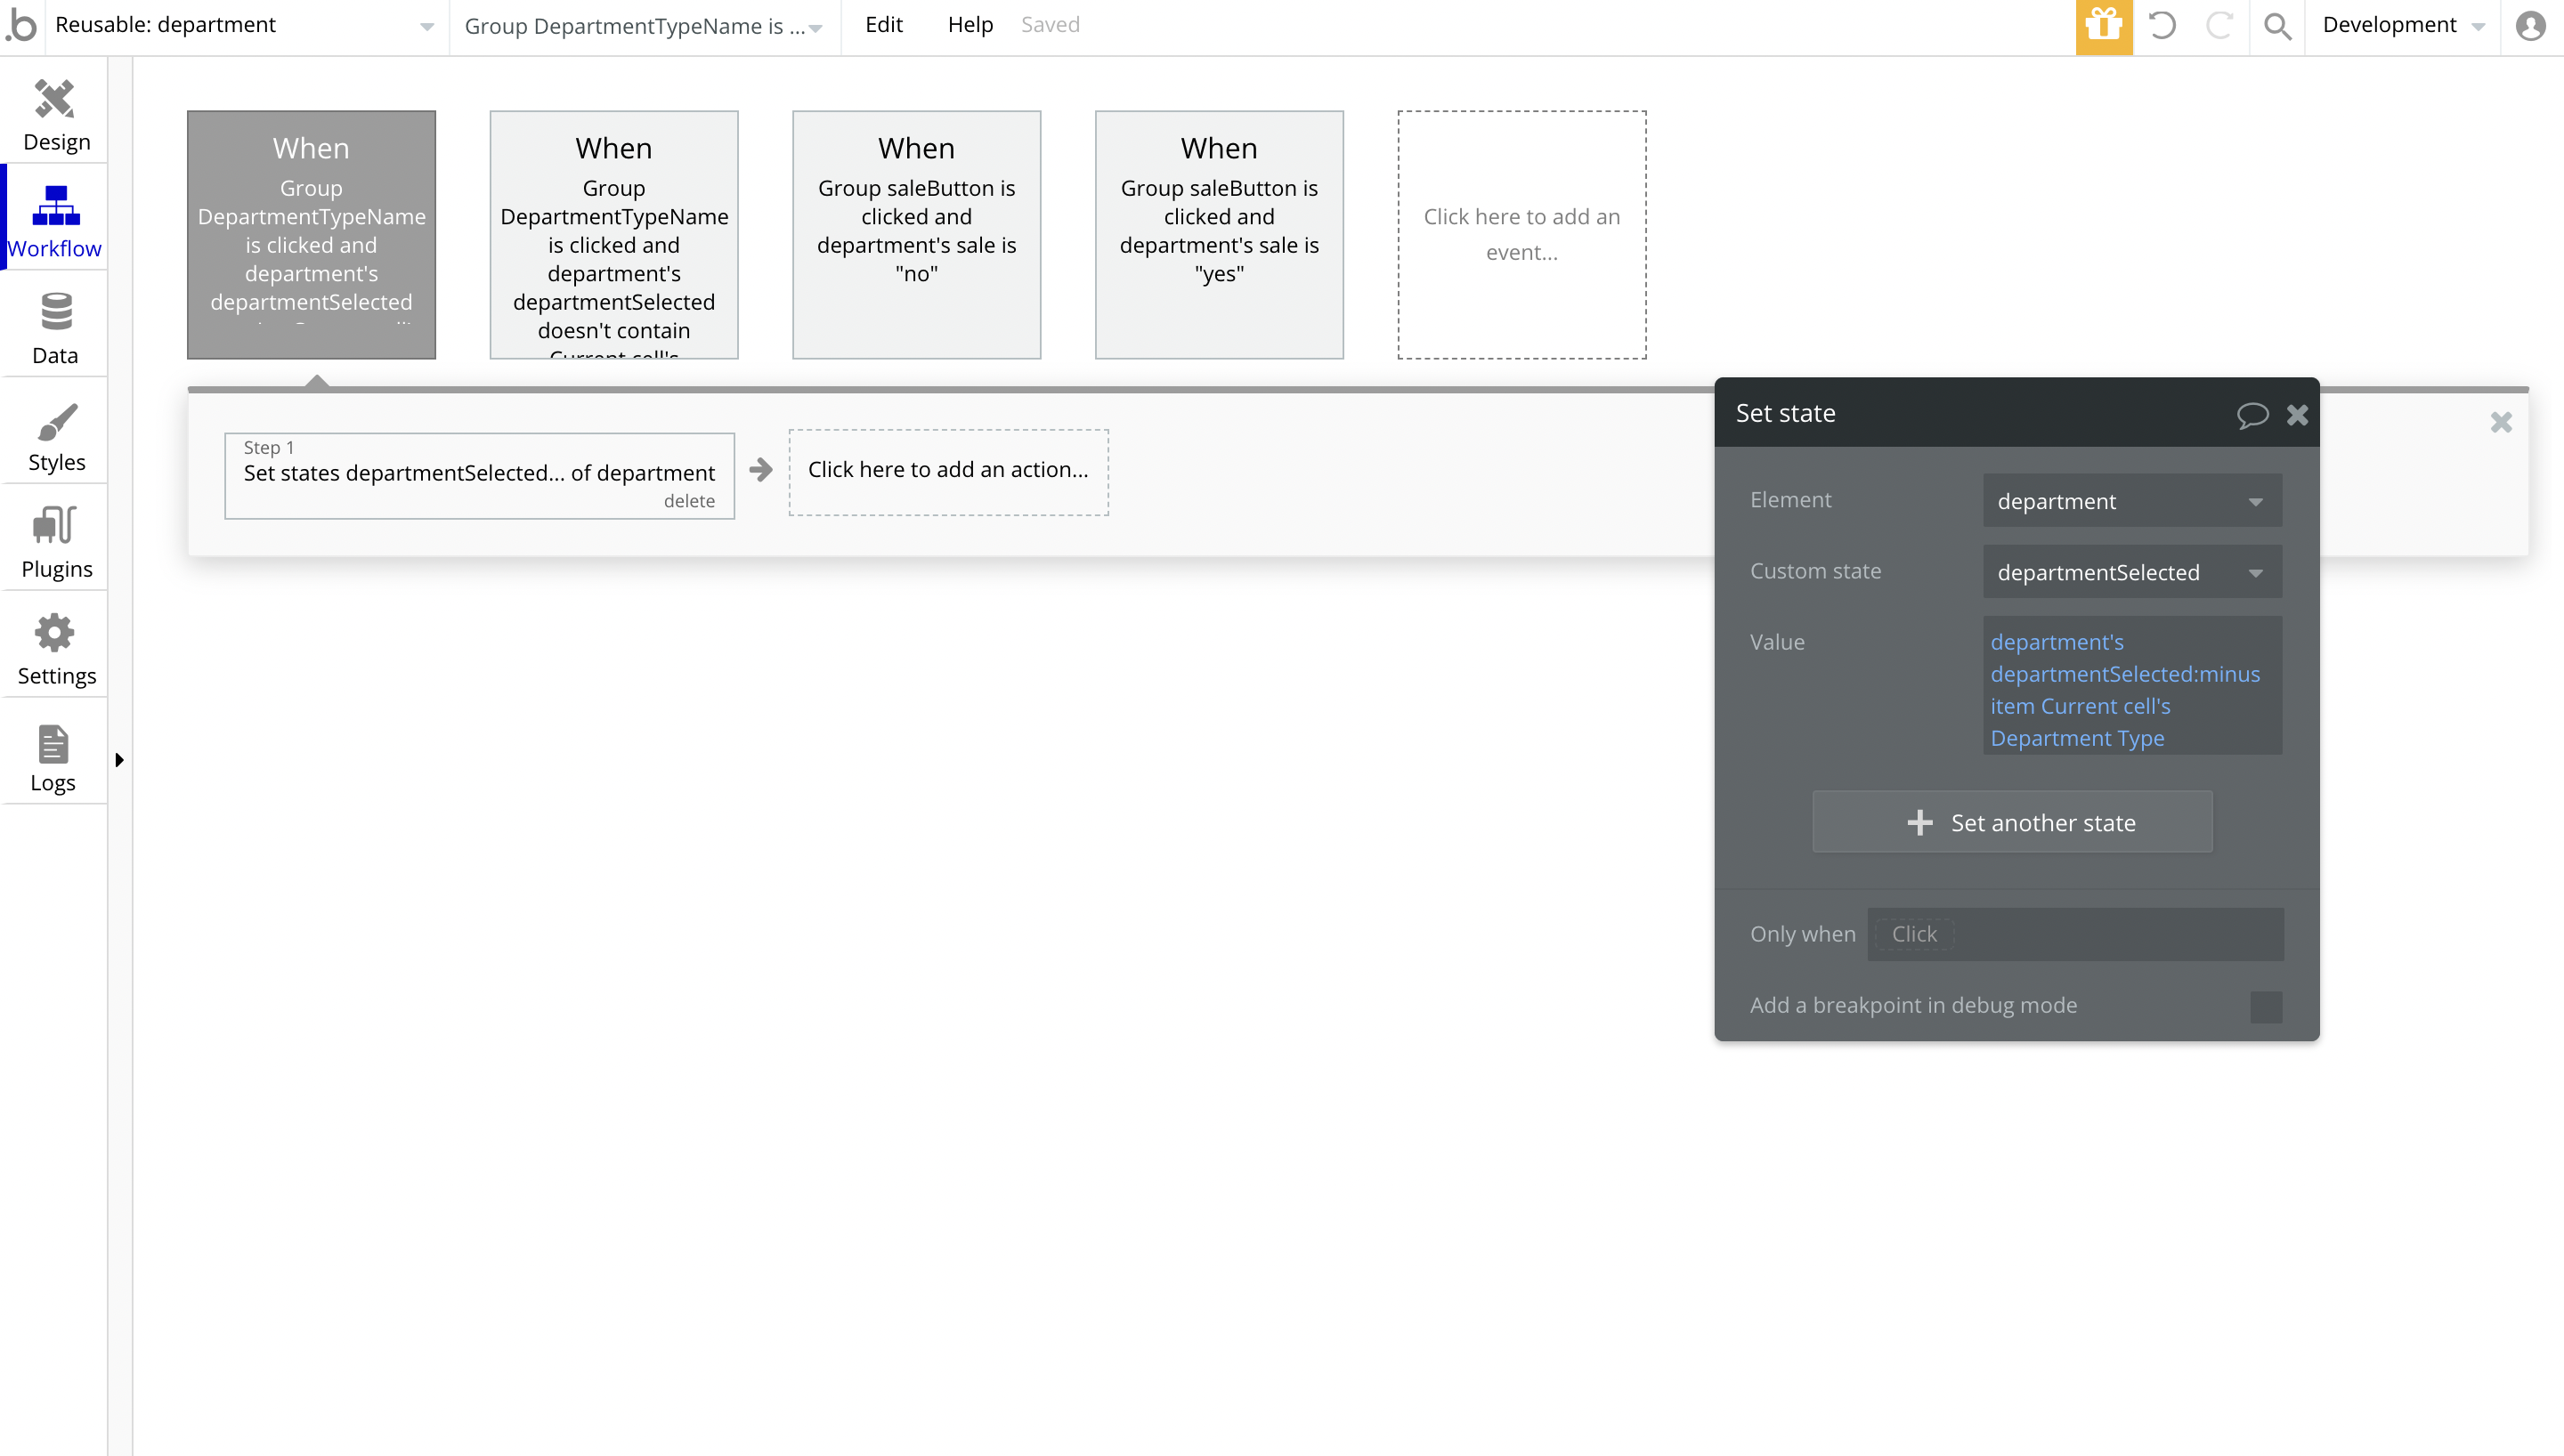This screenshot has height=1456, width=2564.
Task: Expand the Element department dropdown
Action: [x=2132, y=501]
